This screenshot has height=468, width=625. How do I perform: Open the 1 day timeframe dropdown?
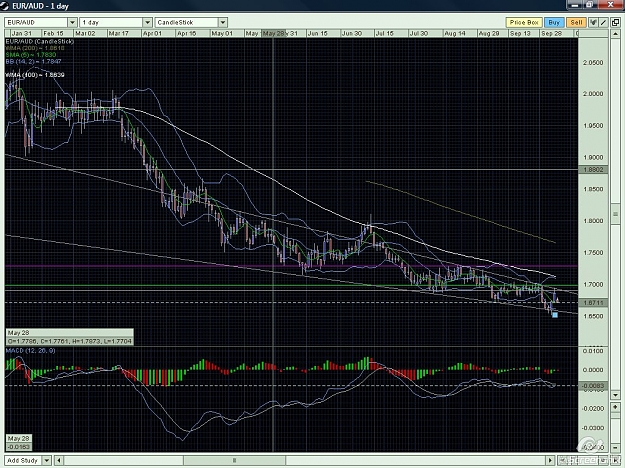147,22
